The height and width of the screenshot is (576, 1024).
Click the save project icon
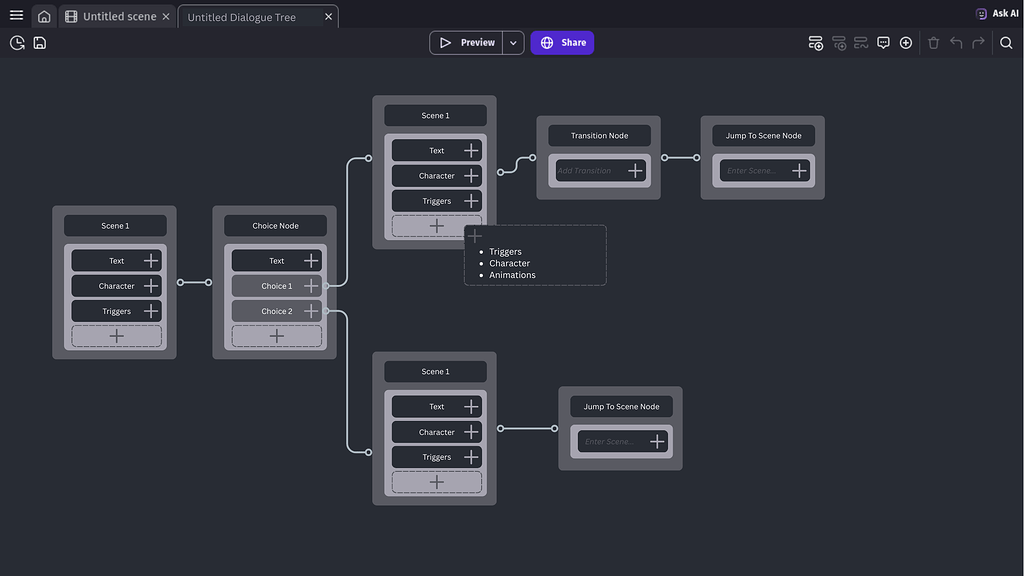(38, 42)
